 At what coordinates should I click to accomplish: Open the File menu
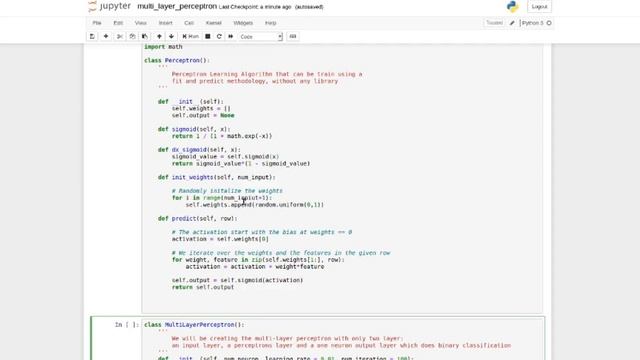pyautogui.click(x=97, y=23)
